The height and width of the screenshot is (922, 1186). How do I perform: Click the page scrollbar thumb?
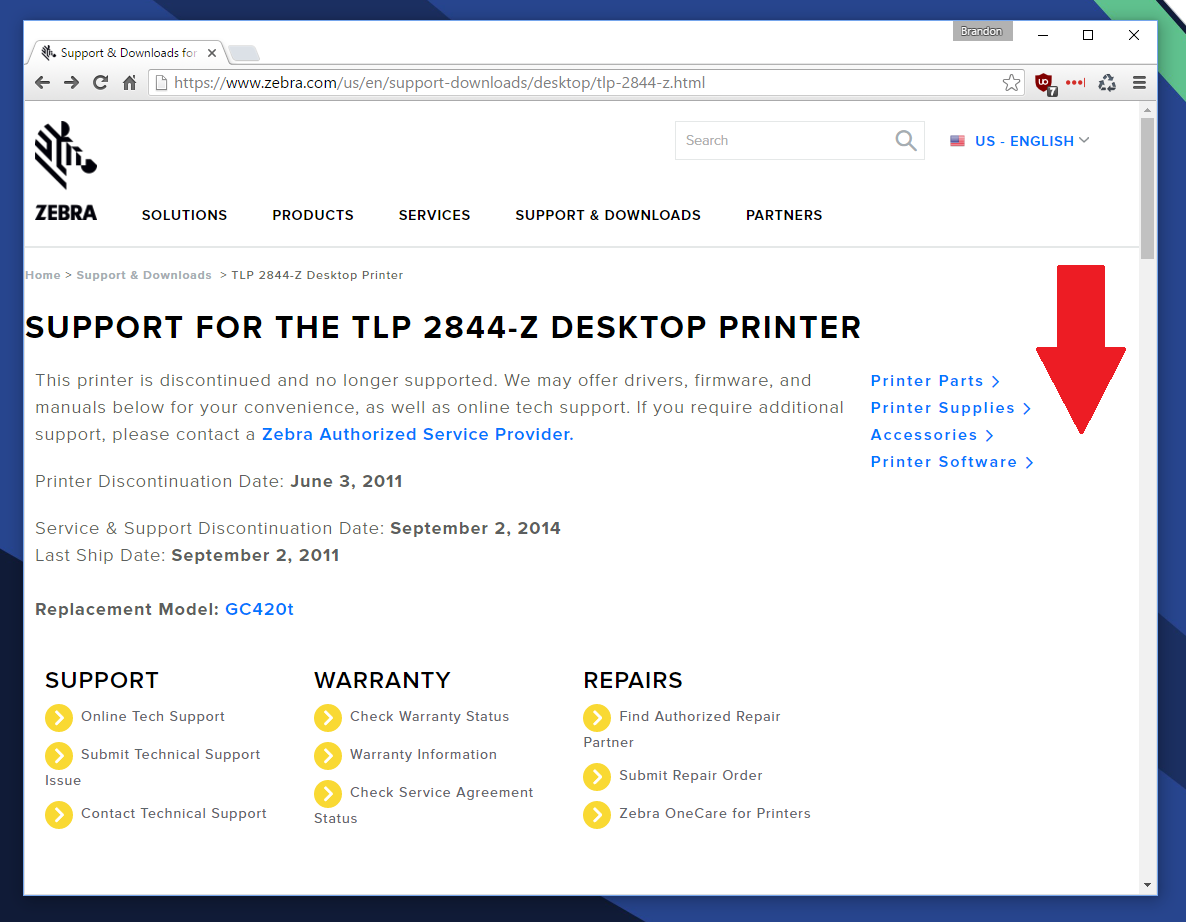pyautogui.click(x=1147, y=188)
